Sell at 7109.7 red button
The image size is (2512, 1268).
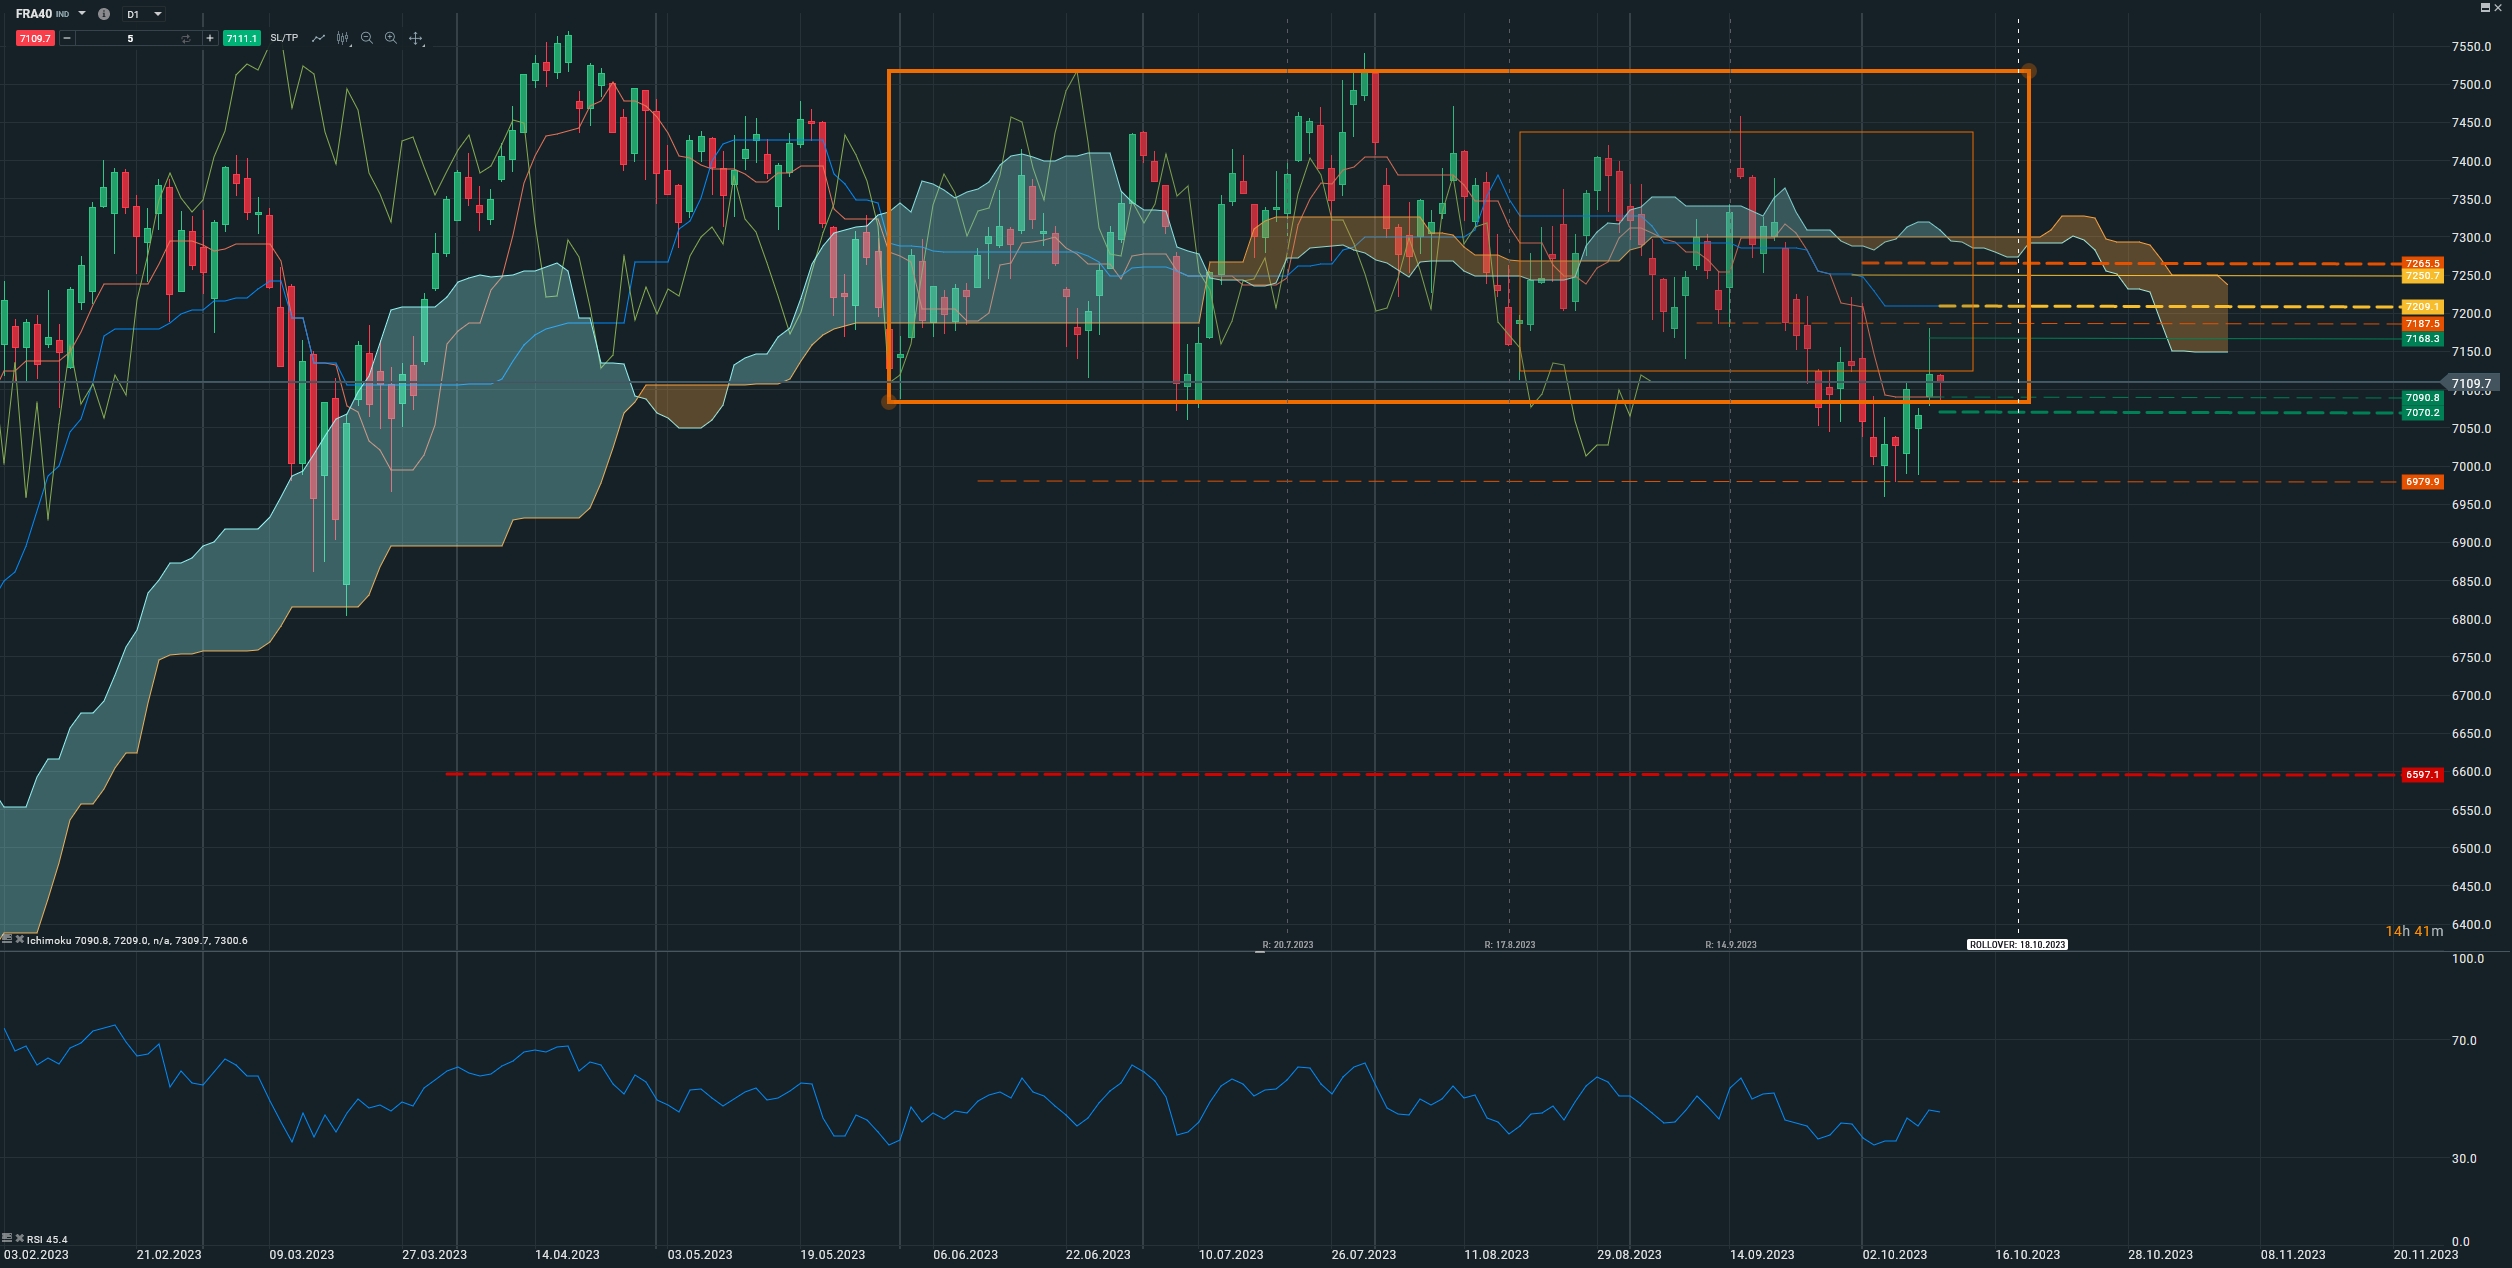(35, 38)
